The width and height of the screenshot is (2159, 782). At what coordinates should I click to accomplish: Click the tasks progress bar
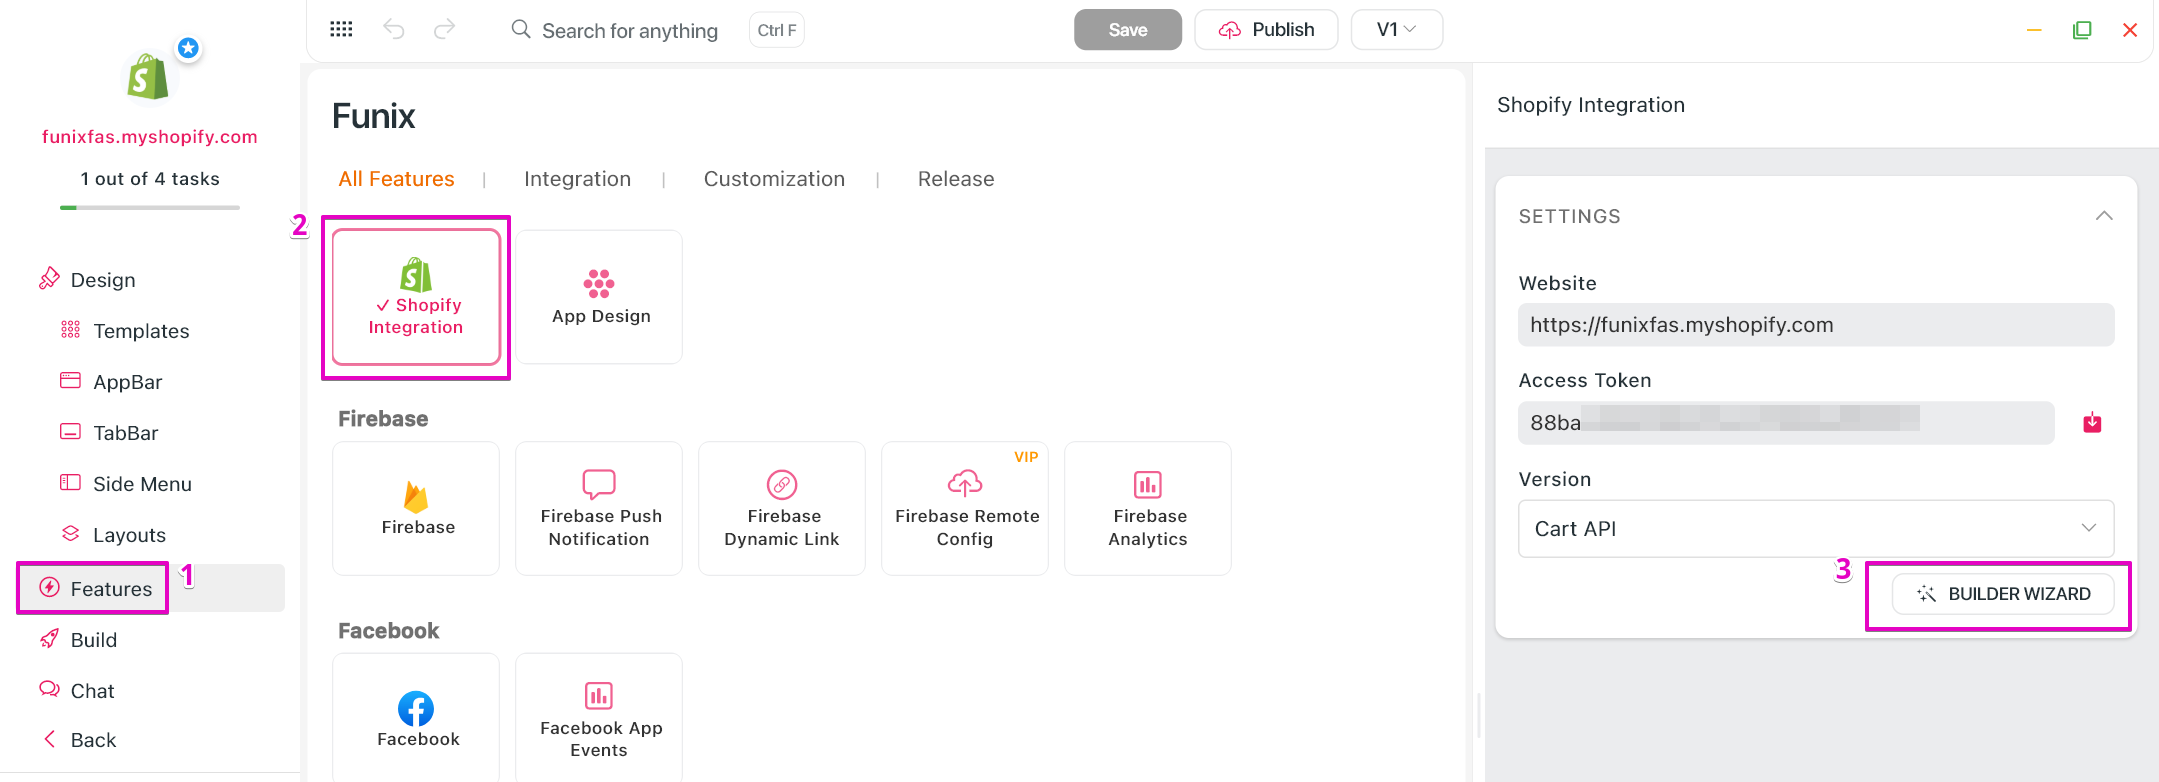tap(150, 207)
